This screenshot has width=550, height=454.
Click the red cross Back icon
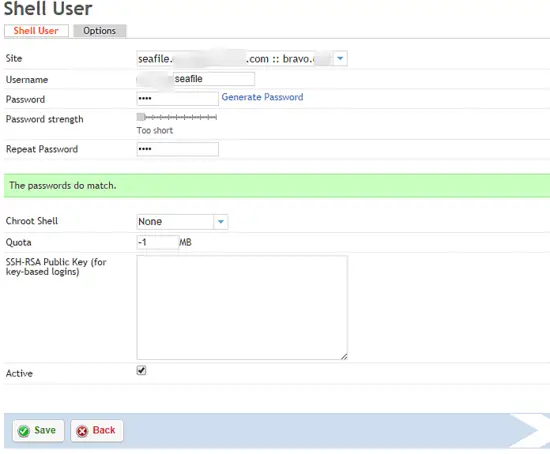tap(82, 431)
